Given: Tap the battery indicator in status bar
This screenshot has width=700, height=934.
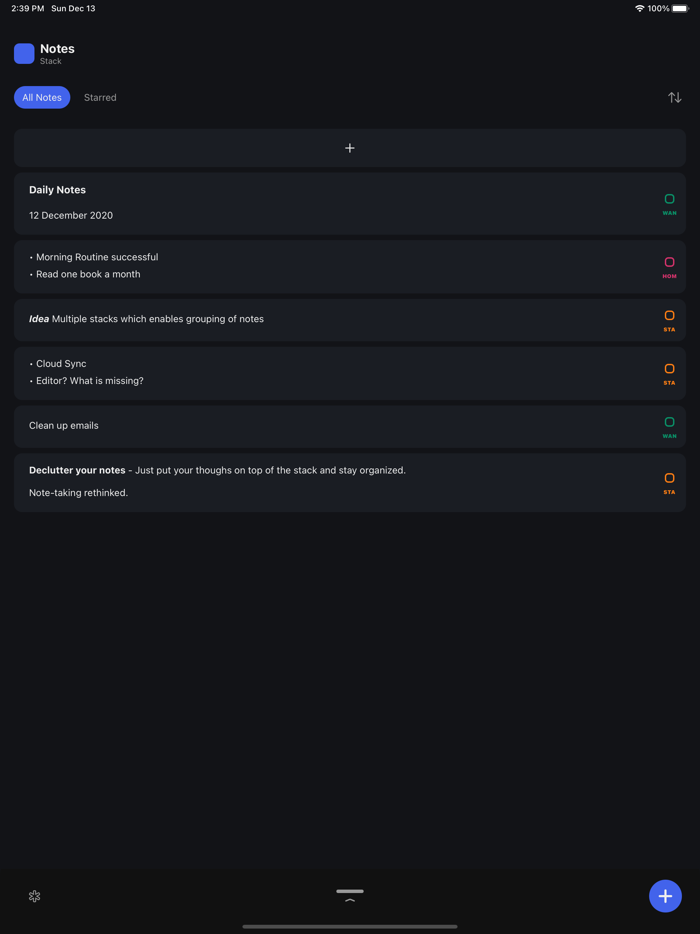Looking at the screenshot, I should [680, 8].
